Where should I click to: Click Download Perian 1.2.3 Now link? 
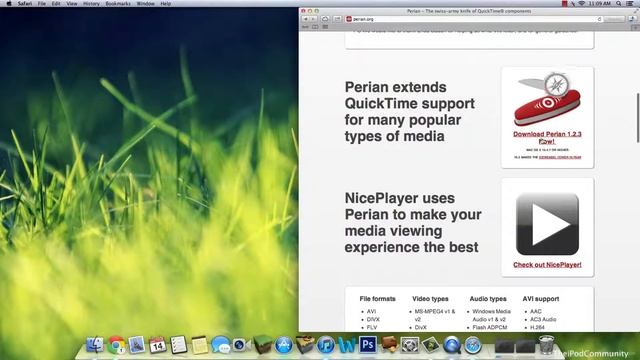547,138
